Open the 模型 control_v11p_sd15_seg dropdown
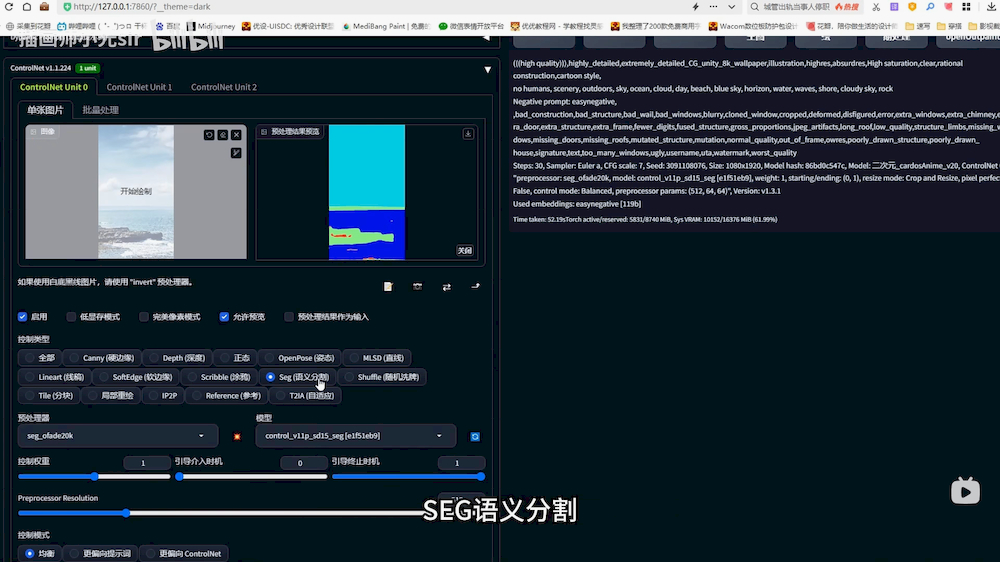Screen dimensions: 1000x562 tap(355, 436)
